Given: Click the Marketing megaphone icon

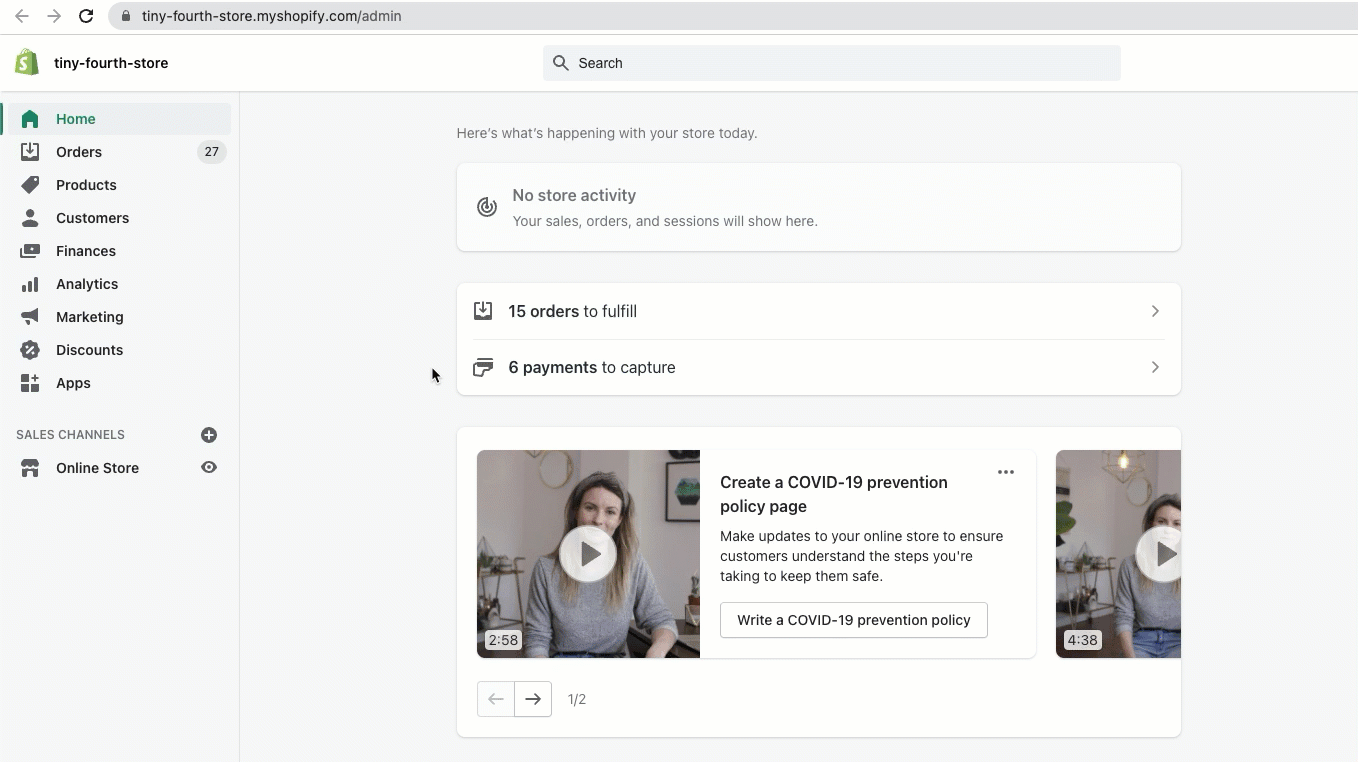Looking at the screenshot, I should tap(30, 317).
